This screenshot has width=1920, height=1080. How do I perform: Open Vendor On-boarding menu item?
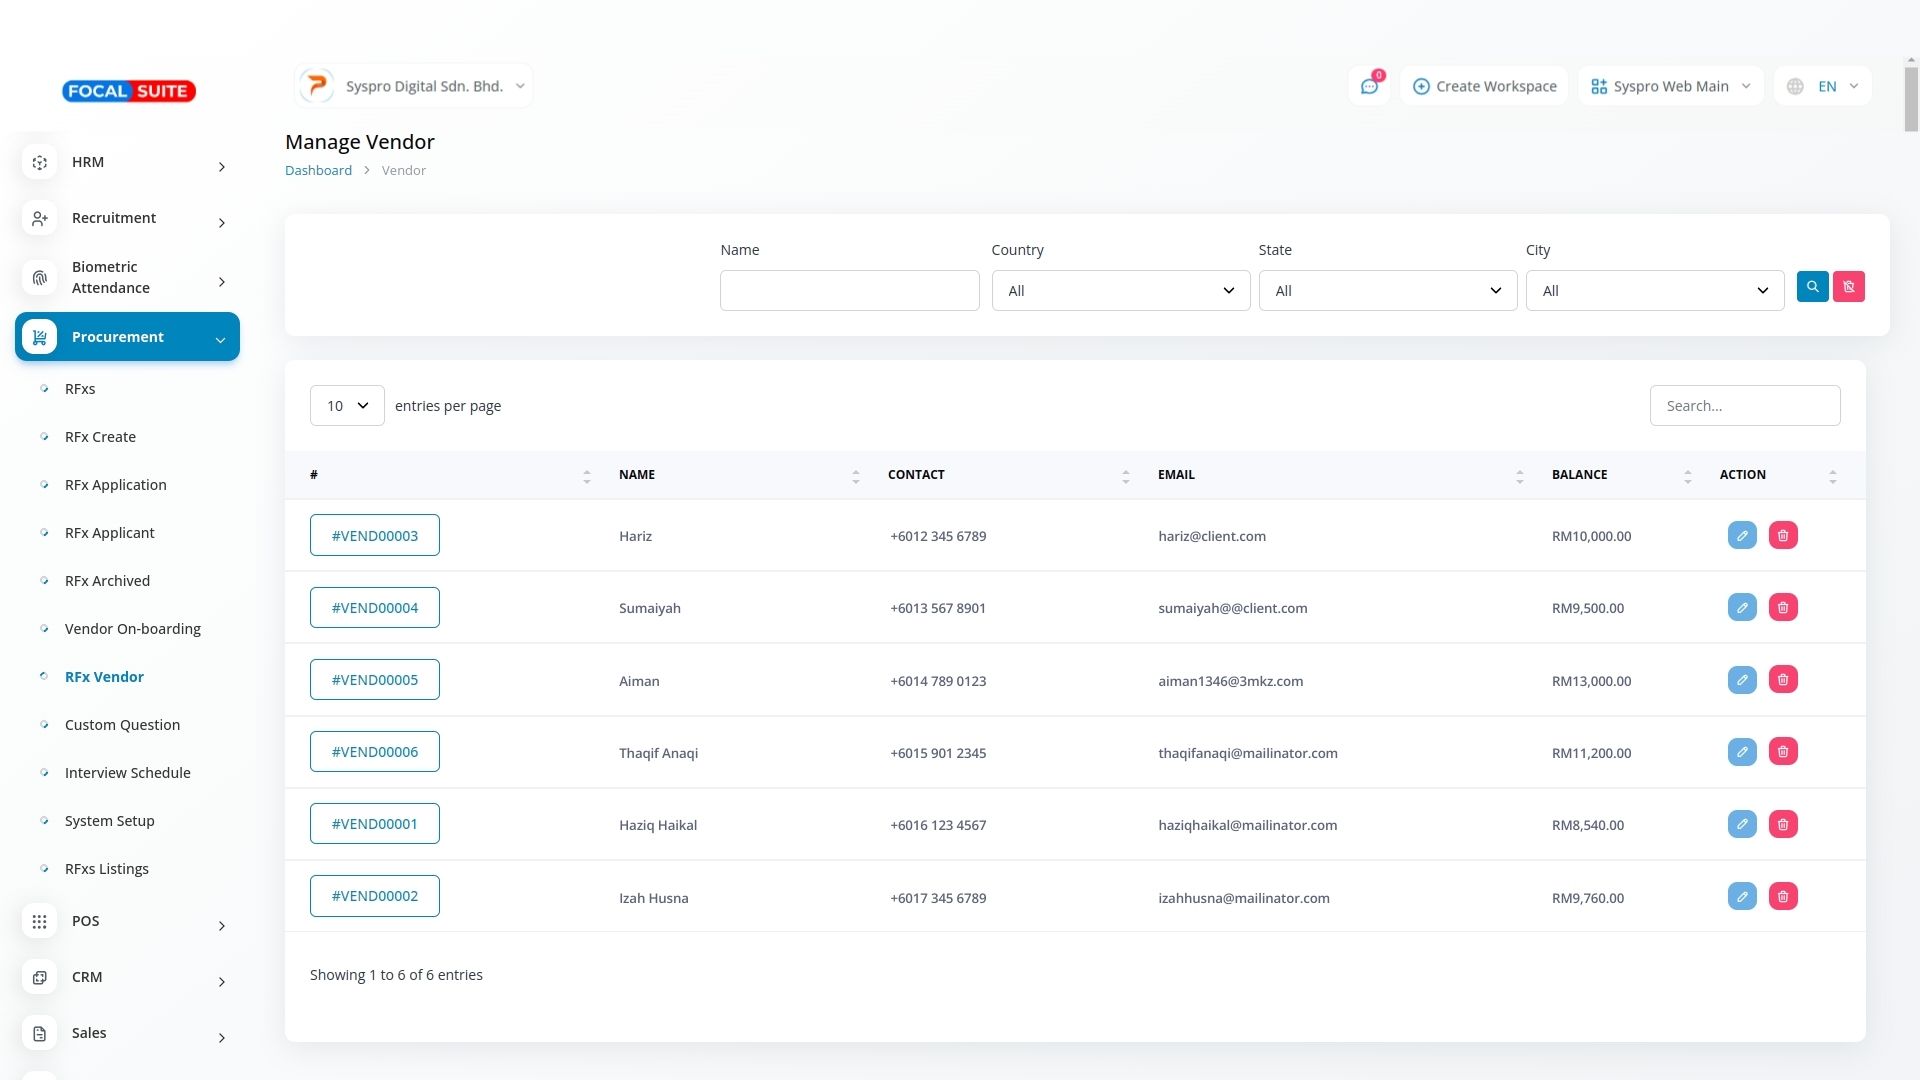click(x=132, y=629)
